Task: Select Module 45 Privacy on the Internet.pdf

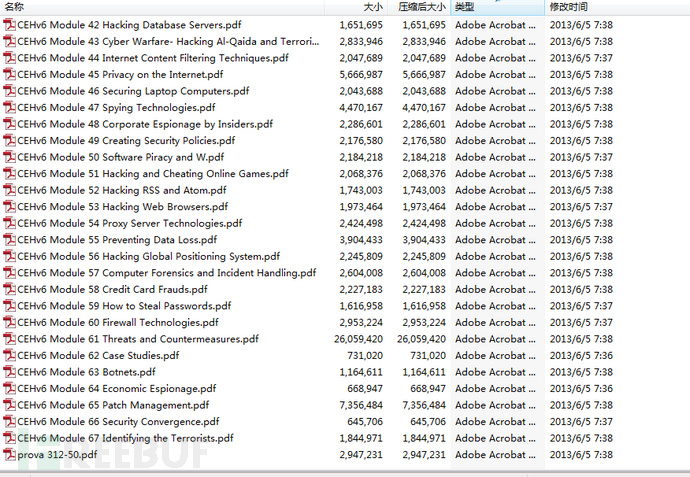Action: 120,74
